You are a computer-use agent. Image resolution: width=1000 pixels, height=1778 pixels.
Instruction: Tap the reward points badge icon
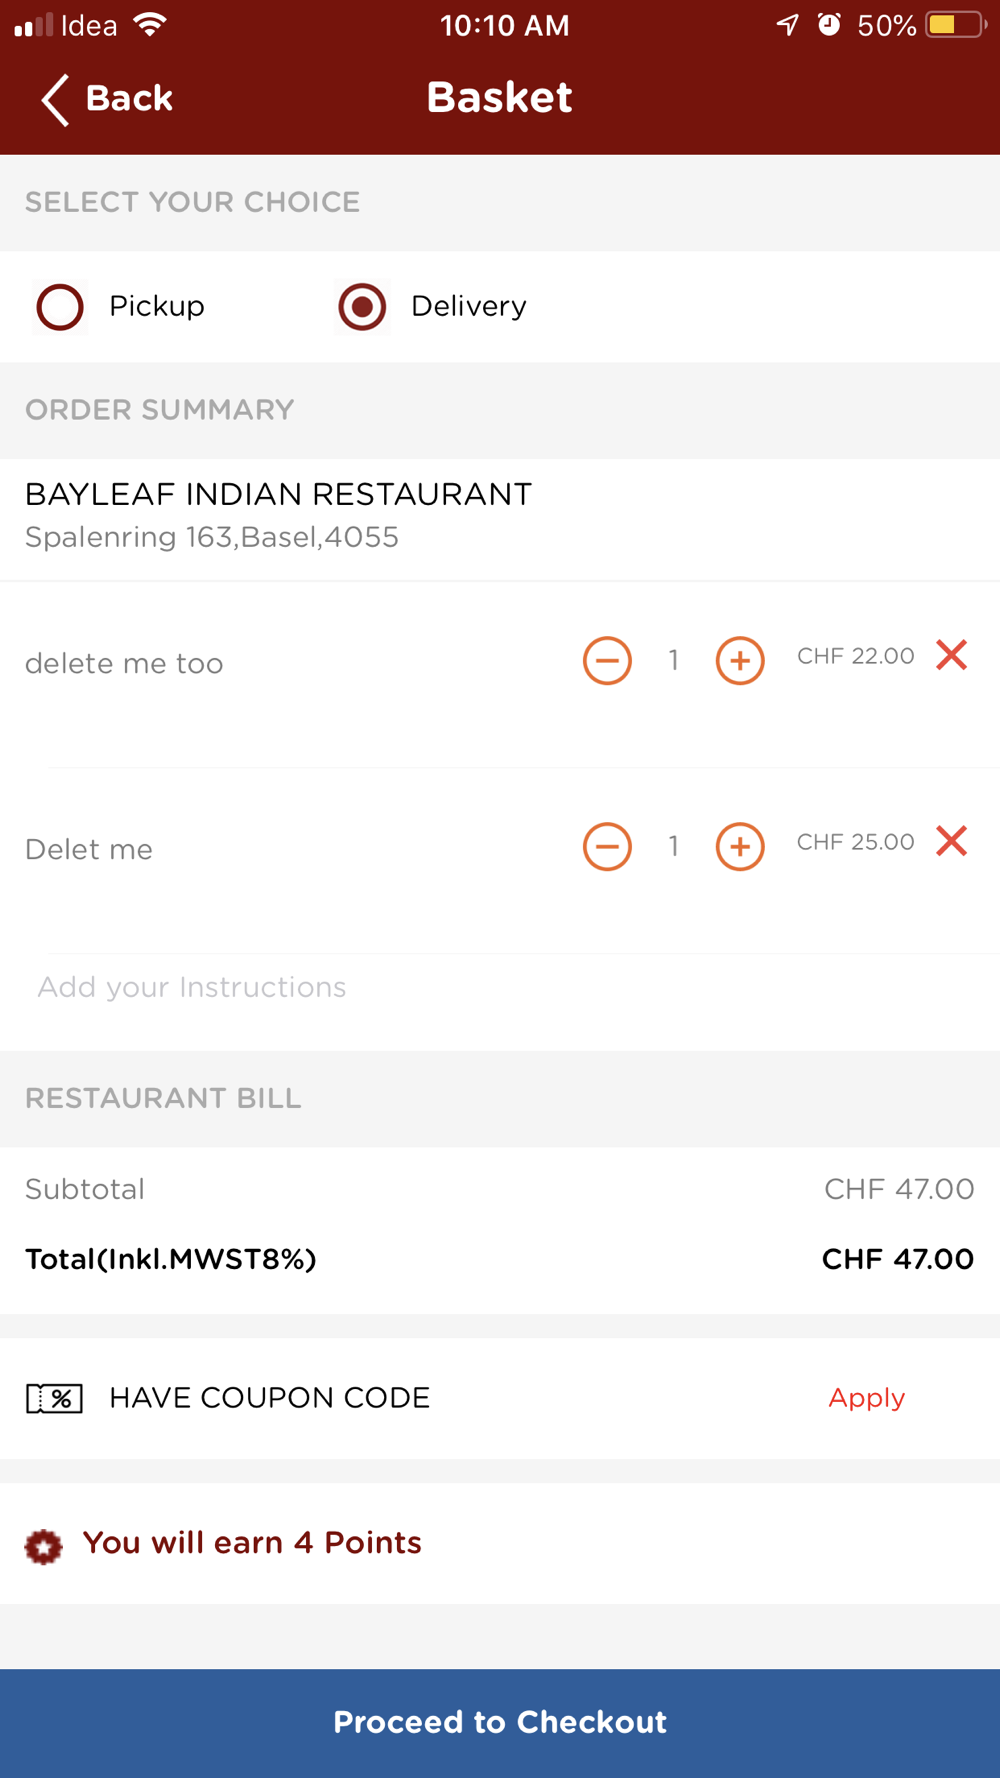tap(43, 1546)
